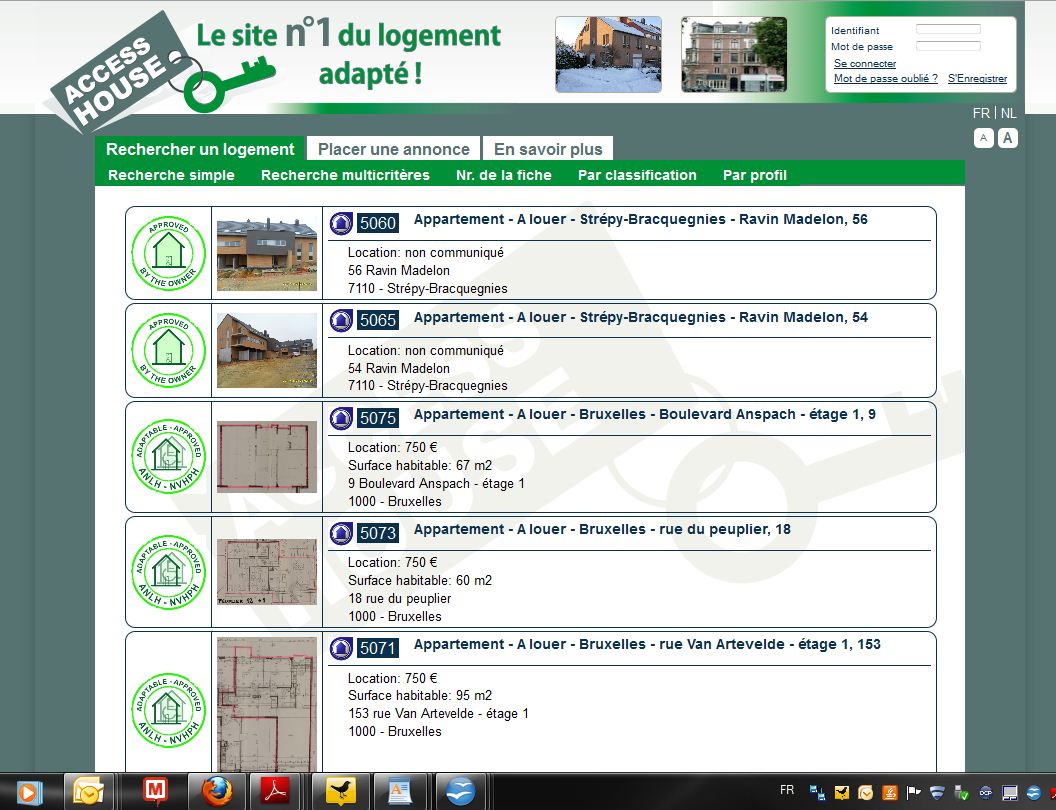Image resolution: width=1056 pixels, height=810 pixels.
Task: Click the Adaptable-Approved ANLH badge for listing 5075
Action: point(168,457)
